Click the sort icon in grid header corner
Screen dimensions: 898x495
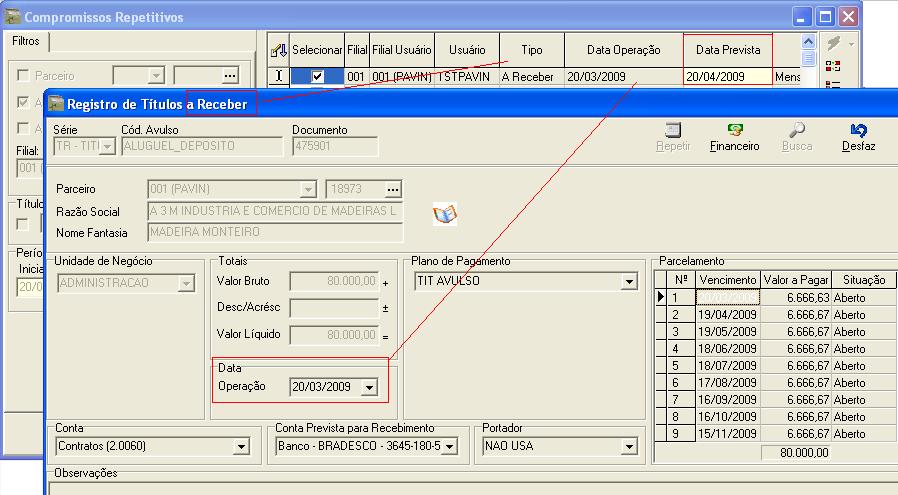click(x=279, y=50)
